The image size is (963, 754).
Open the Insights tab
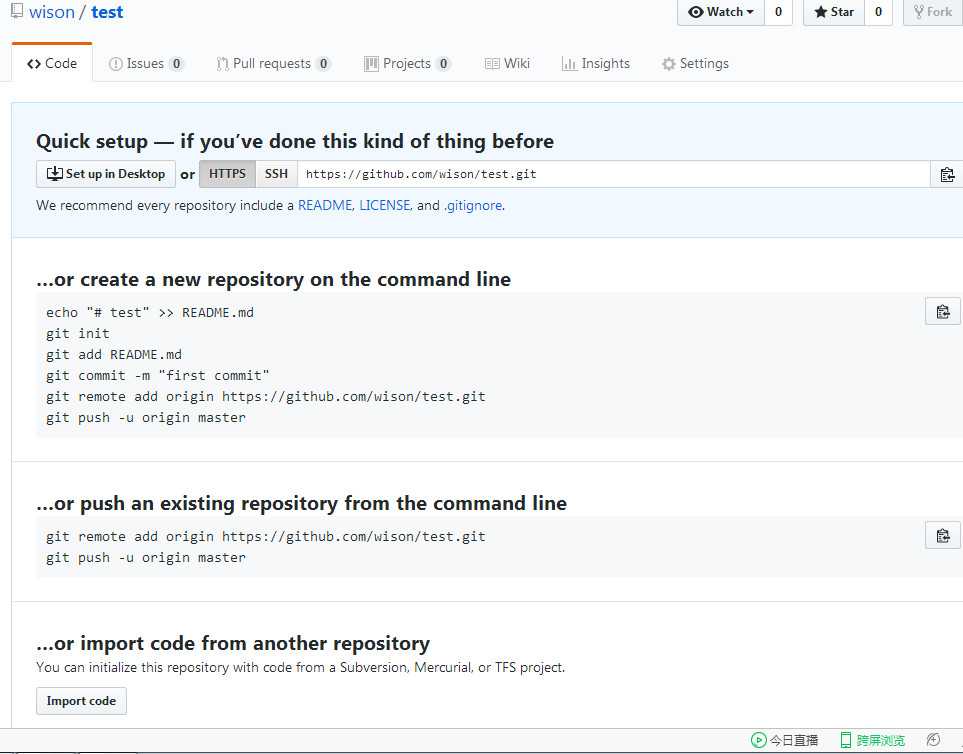pyautogui.click(x=596, y=63)
